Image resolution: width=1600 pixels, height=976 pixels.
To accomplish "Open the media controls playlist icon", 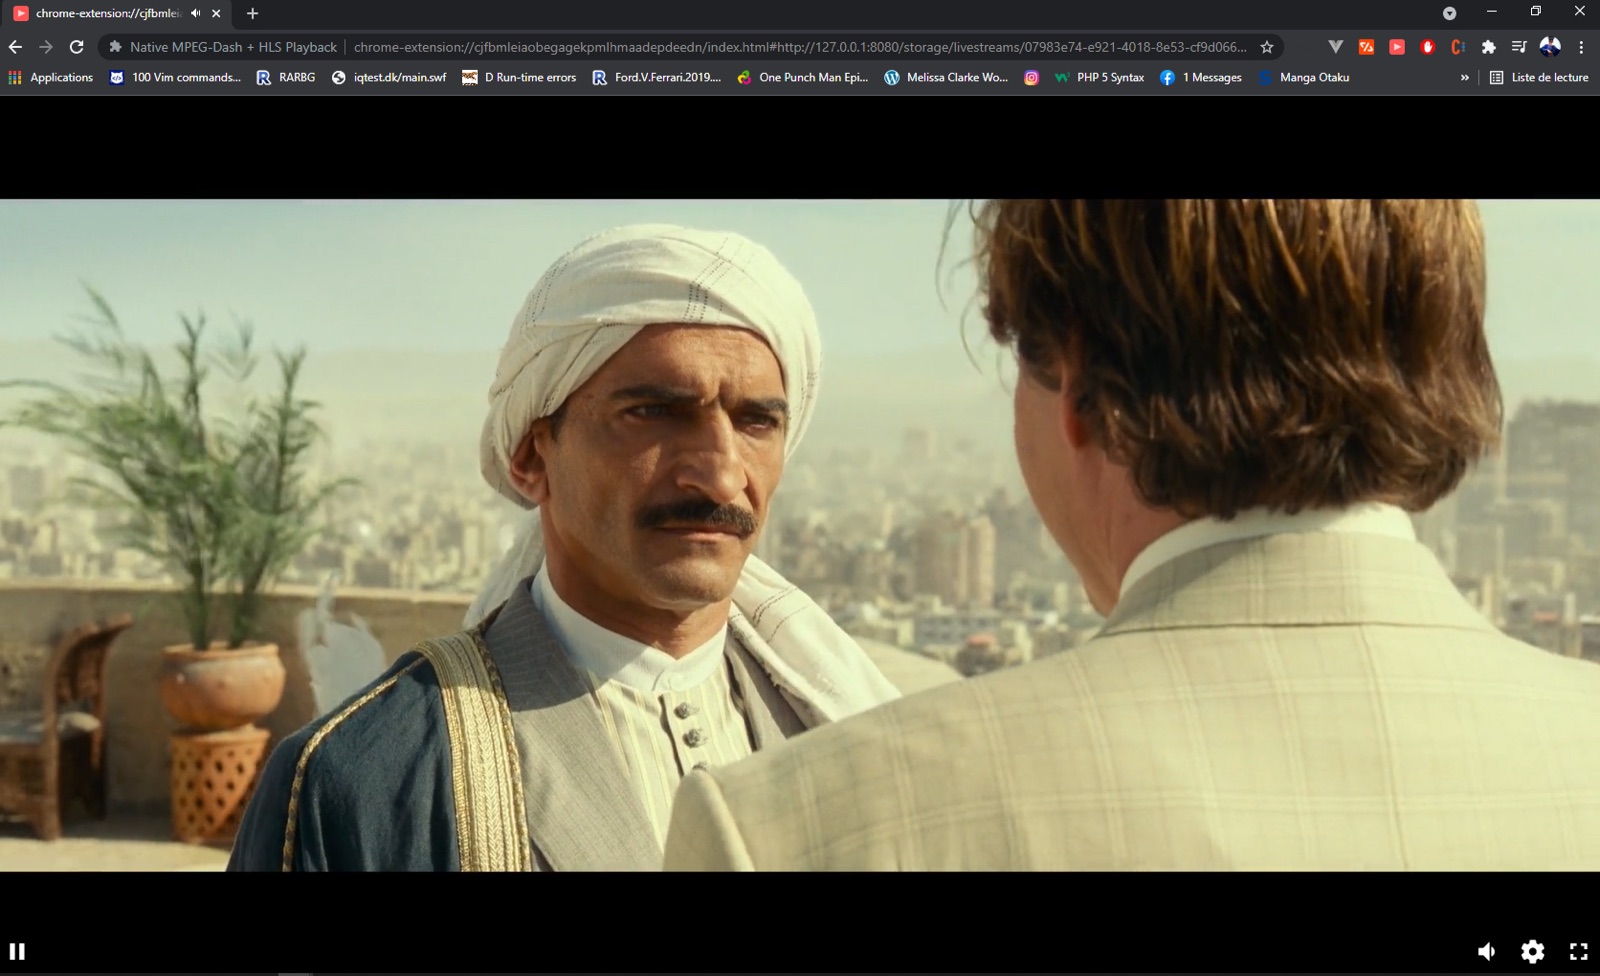I will click(1519, 47).
